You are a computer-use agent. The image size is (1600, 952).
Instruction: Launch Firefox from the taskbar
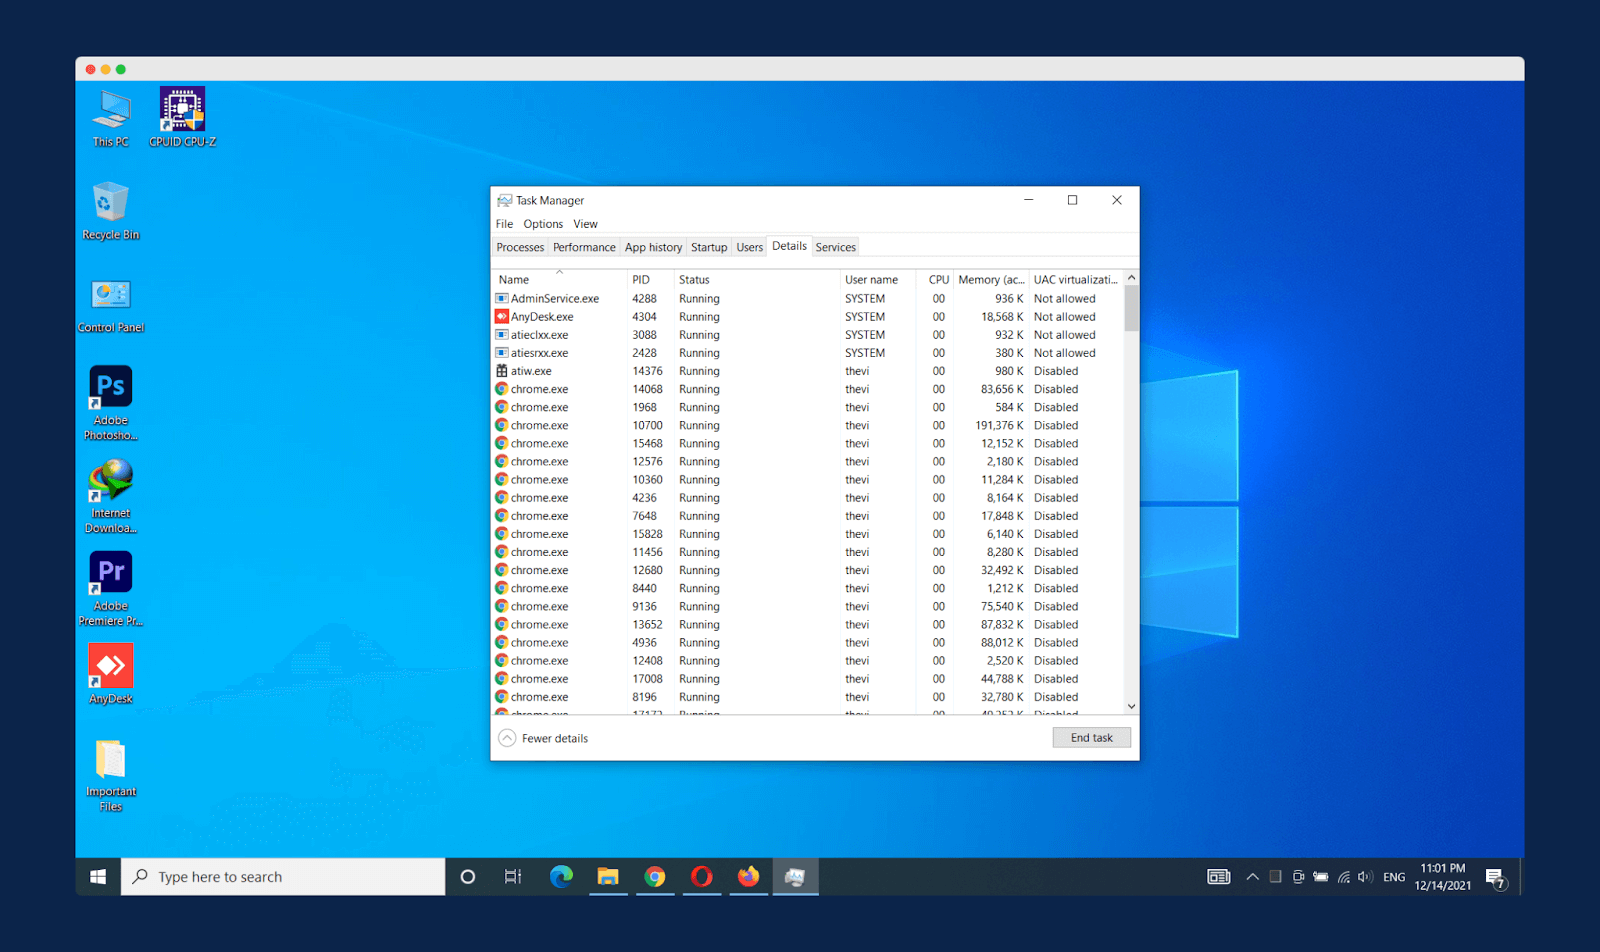tap(748, 876)
